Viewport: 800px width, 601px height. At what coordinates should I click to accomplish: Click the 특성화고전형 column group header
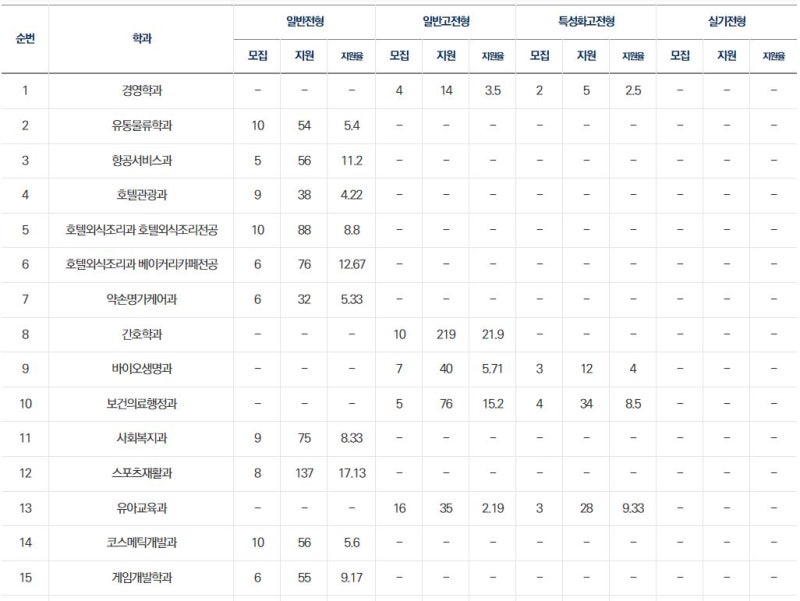point(586,21)
